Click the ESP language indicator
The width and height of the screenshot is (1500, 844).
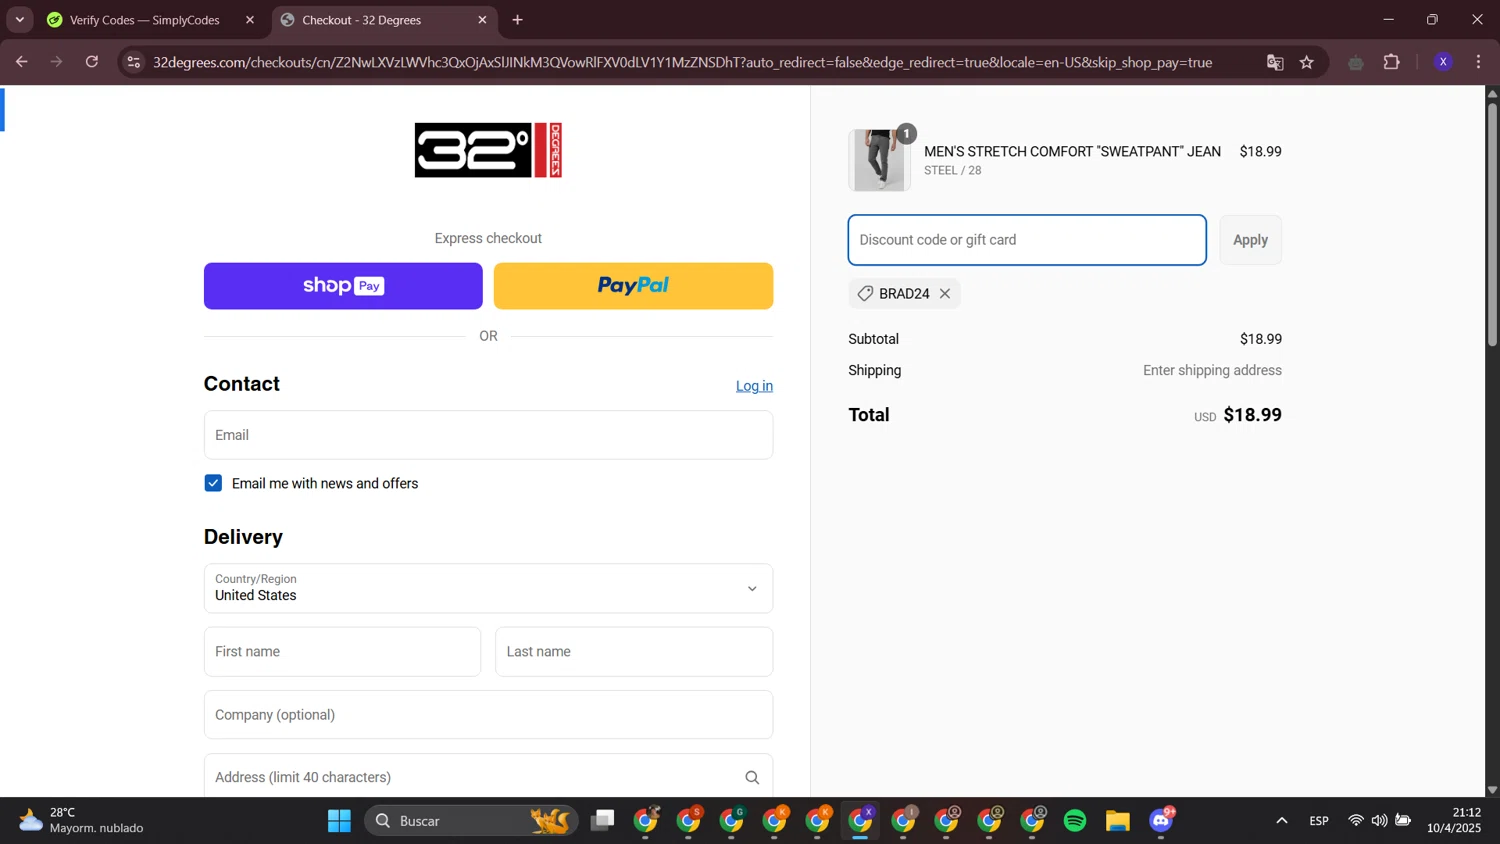click(x=1319, y=821)
